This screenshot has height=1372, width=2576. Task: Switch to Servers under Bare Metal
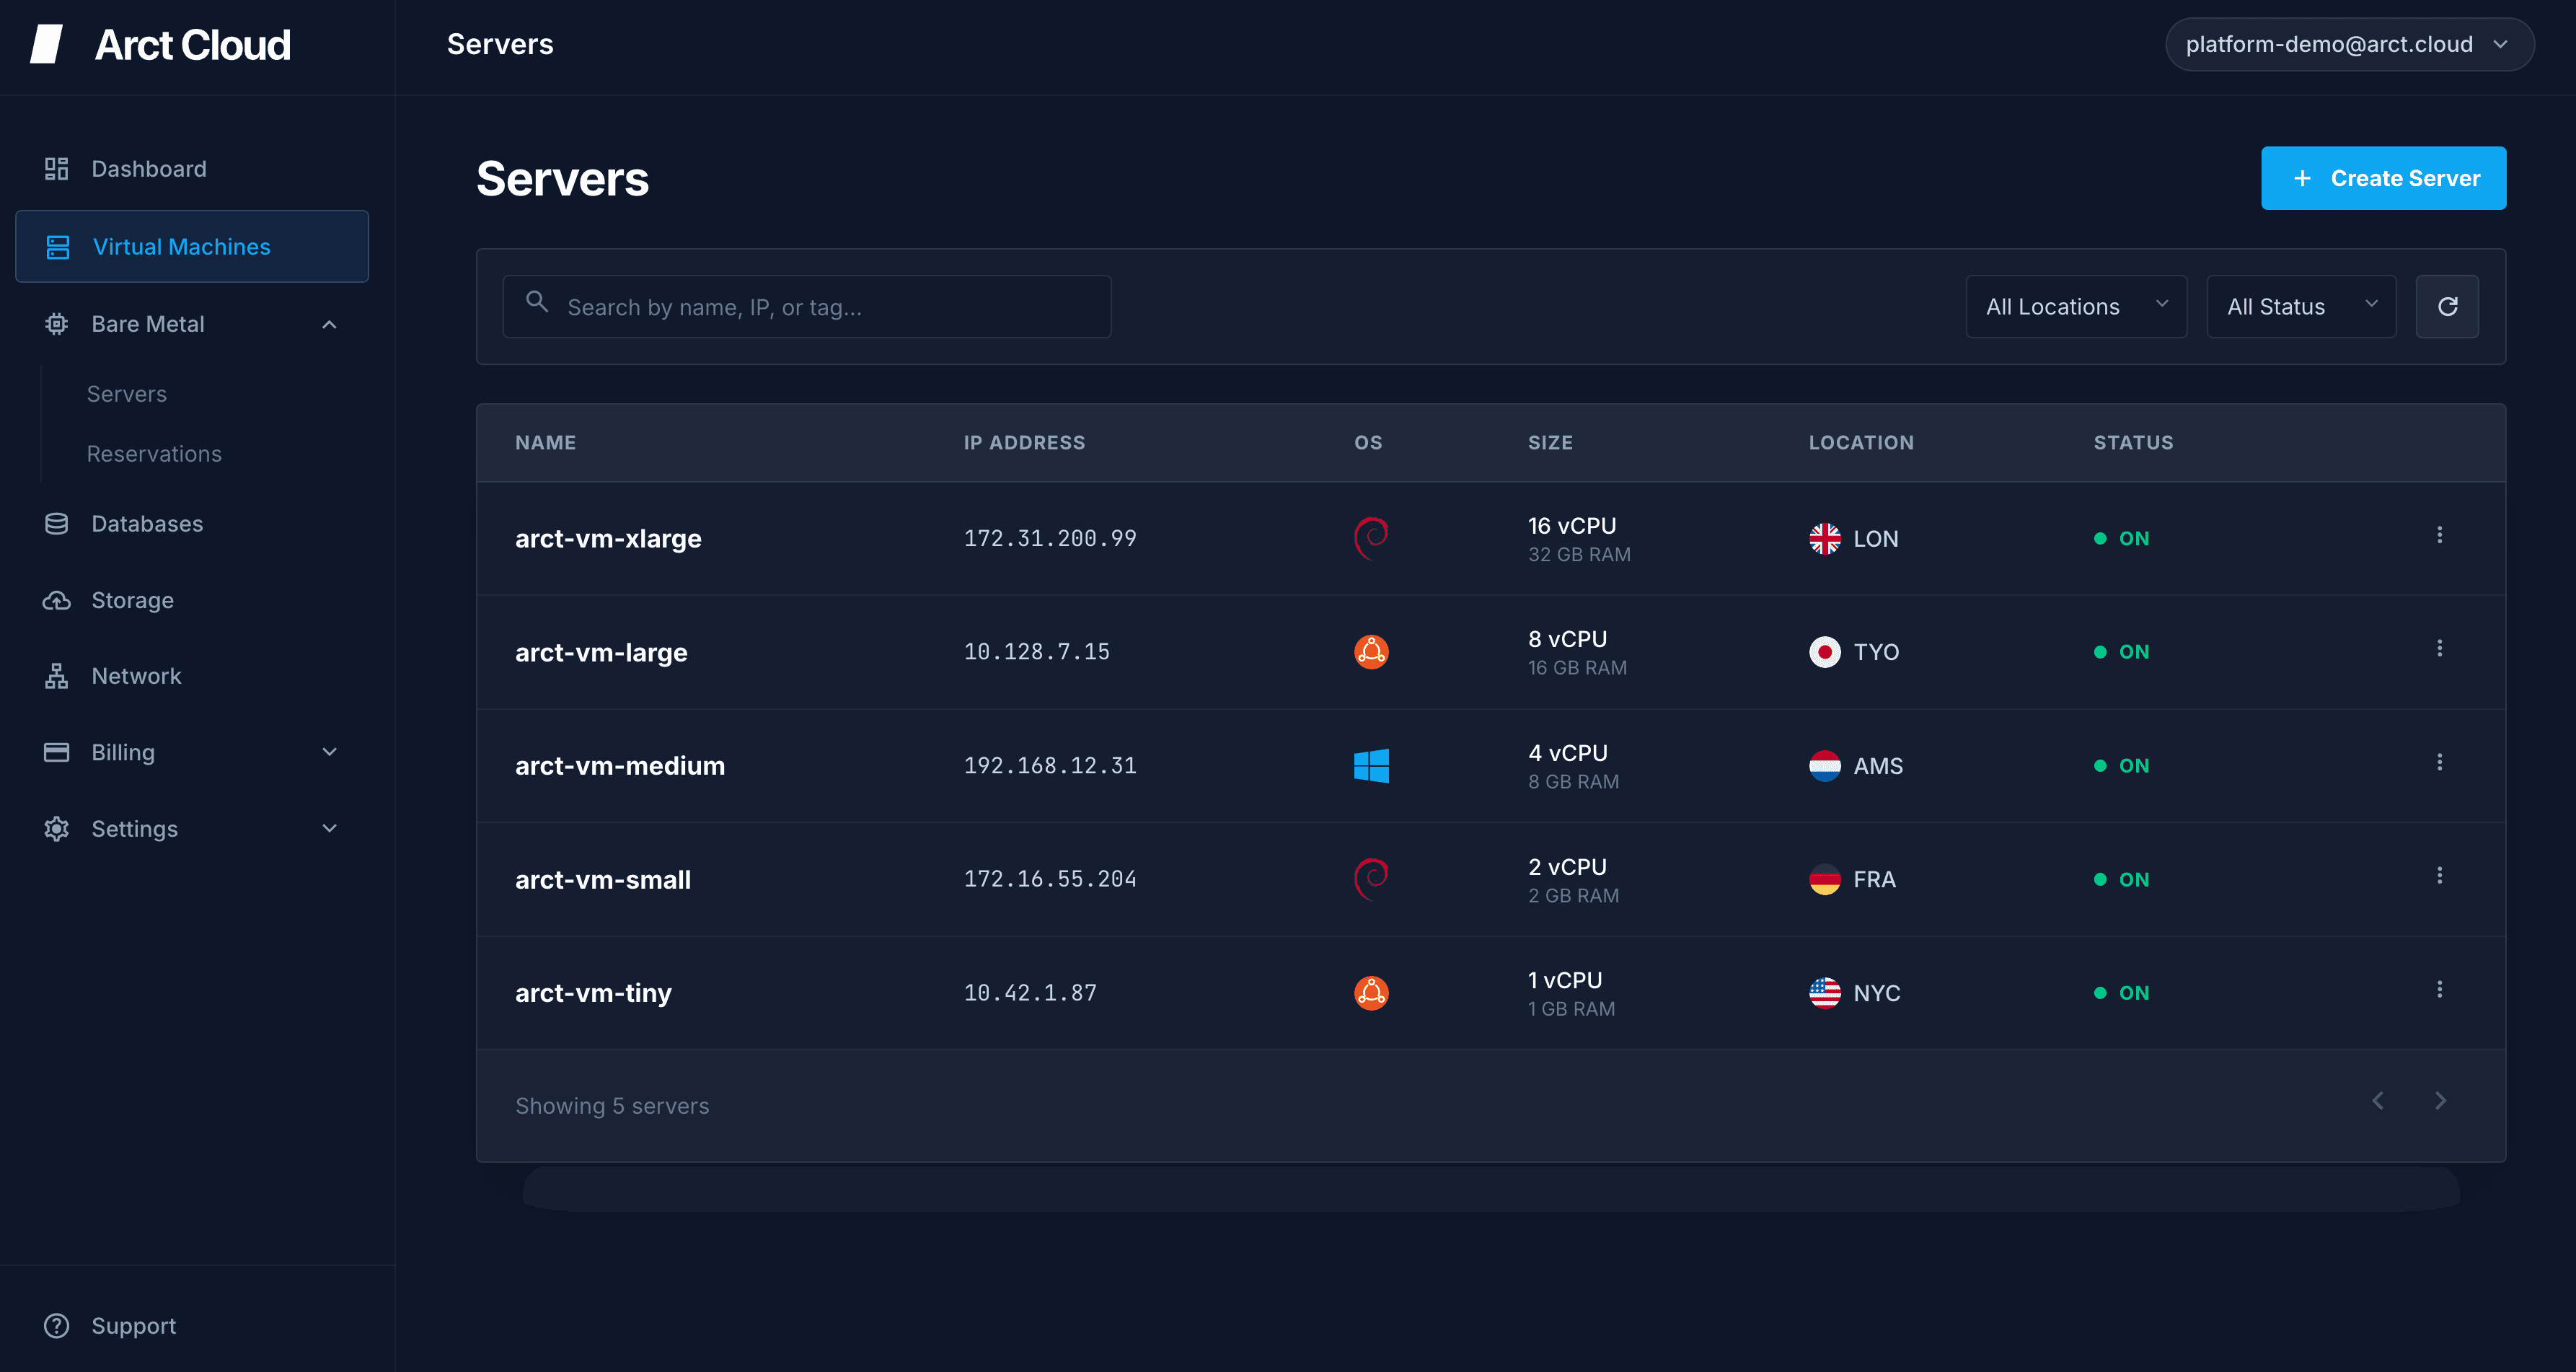pyautogui.click(x=127, y=393)
